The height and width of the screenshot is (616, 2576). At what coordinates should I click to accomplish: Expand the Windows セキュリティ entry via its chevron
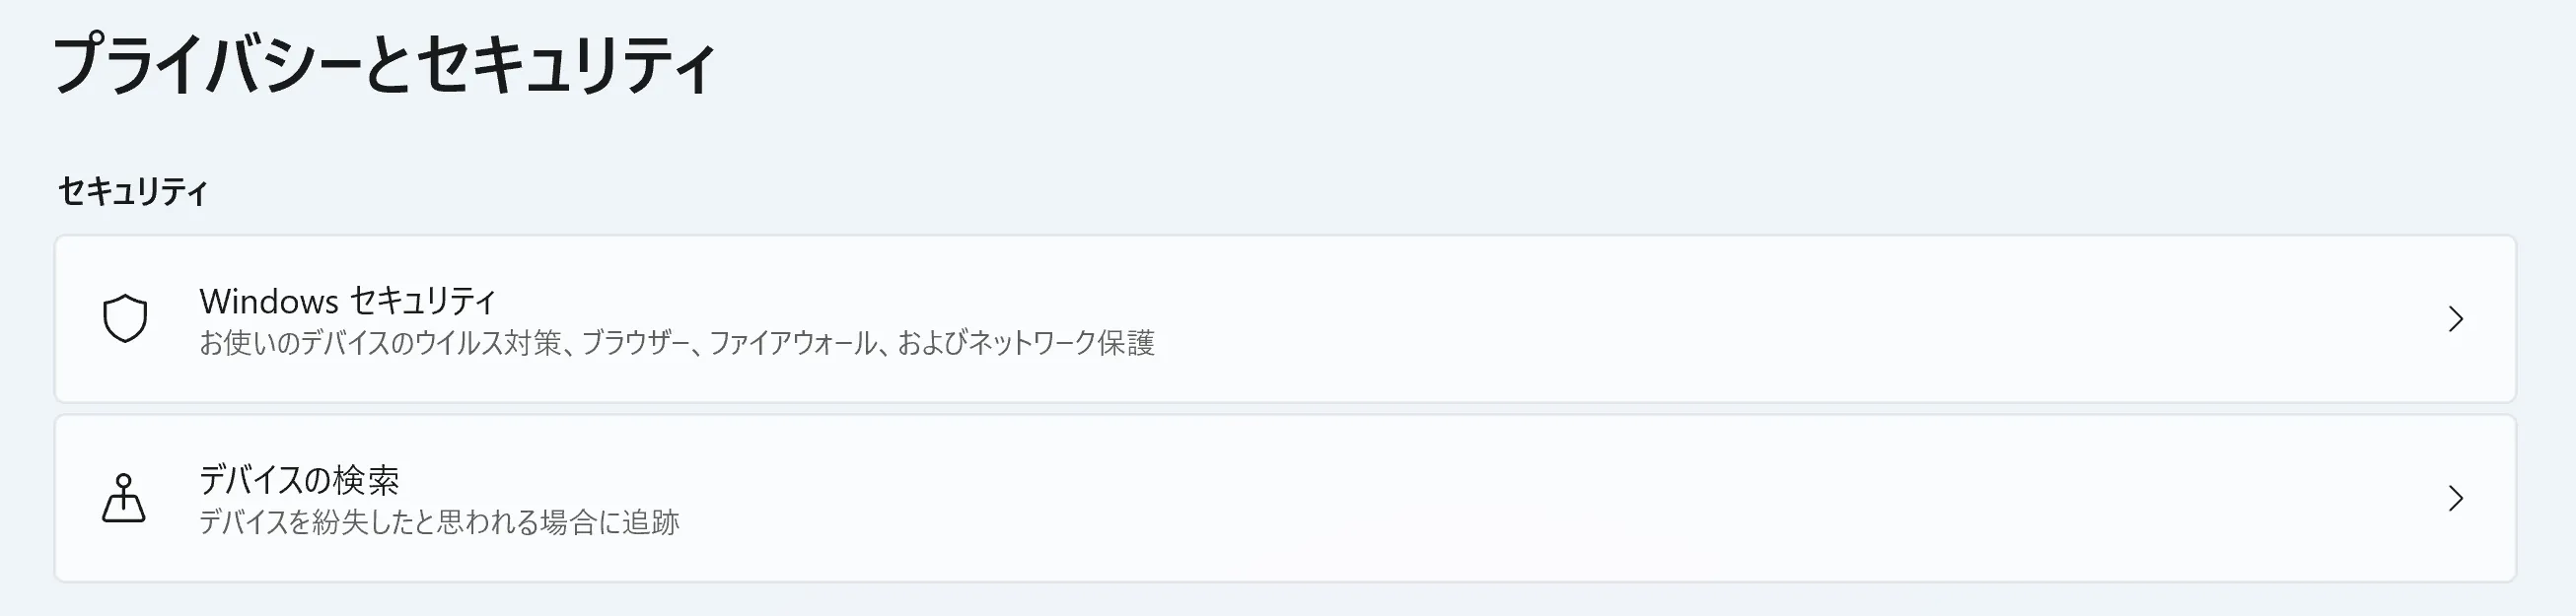(2457, 320)
